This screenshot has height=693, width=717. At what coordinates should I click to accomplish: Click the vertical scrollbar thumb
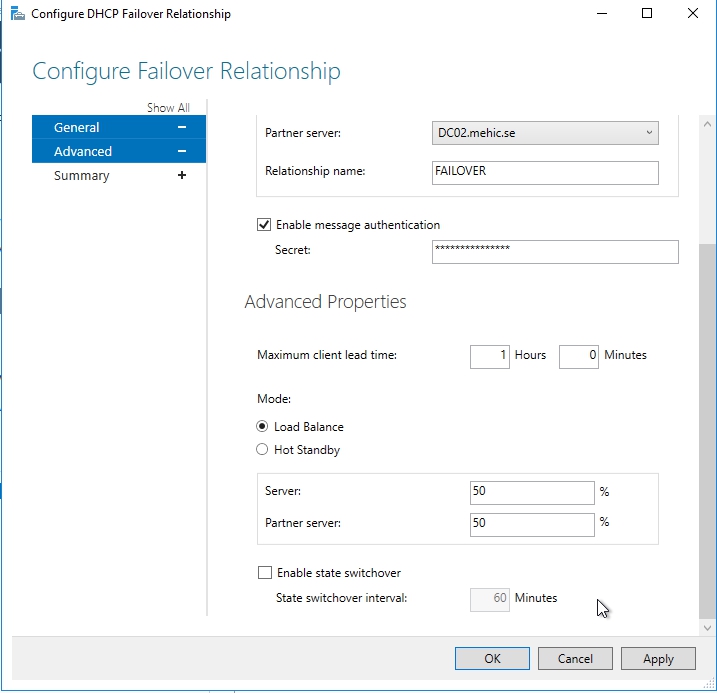[x=708, y=430]
